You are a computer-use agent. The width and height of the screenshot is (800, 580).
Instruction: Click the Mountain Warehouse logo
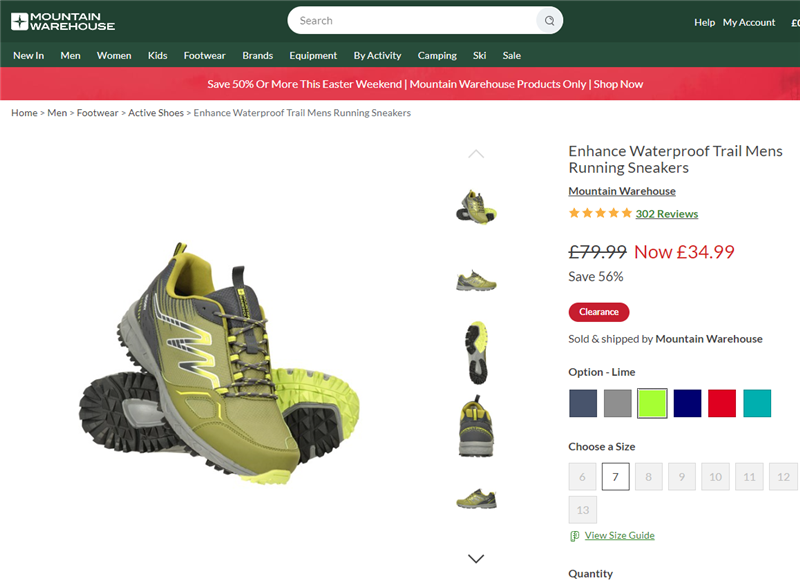coord(63,20)
